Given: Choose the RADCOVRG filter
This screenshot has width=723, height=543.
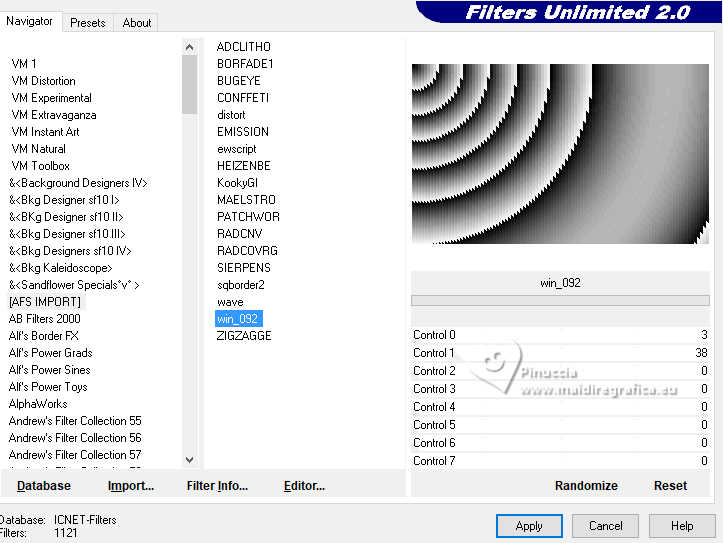Looking at the screenshot, I should pyautogui.click(x=247, y=251).
